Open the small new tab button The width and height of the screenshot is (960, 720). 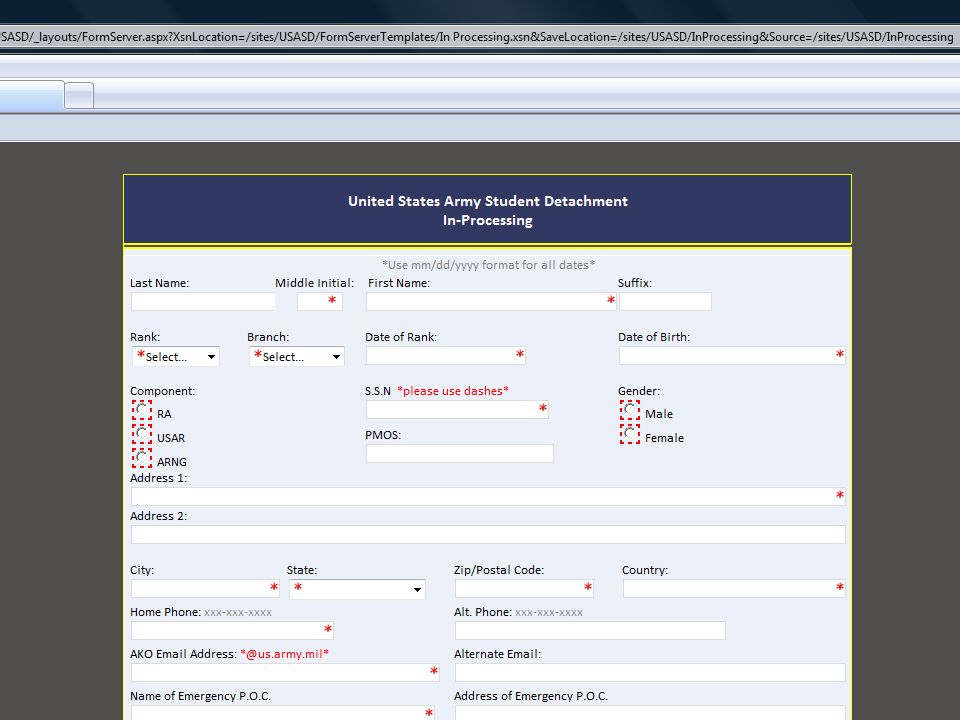point(79,95)
